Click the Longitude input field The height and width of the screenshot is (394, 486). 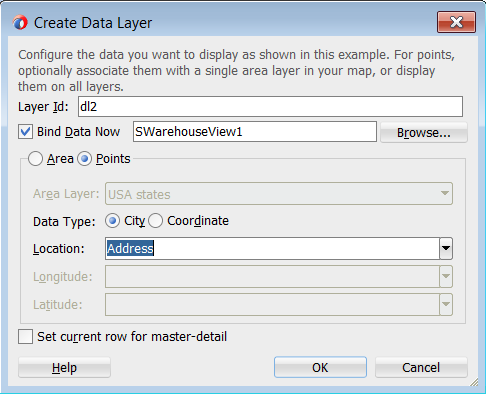272,276
